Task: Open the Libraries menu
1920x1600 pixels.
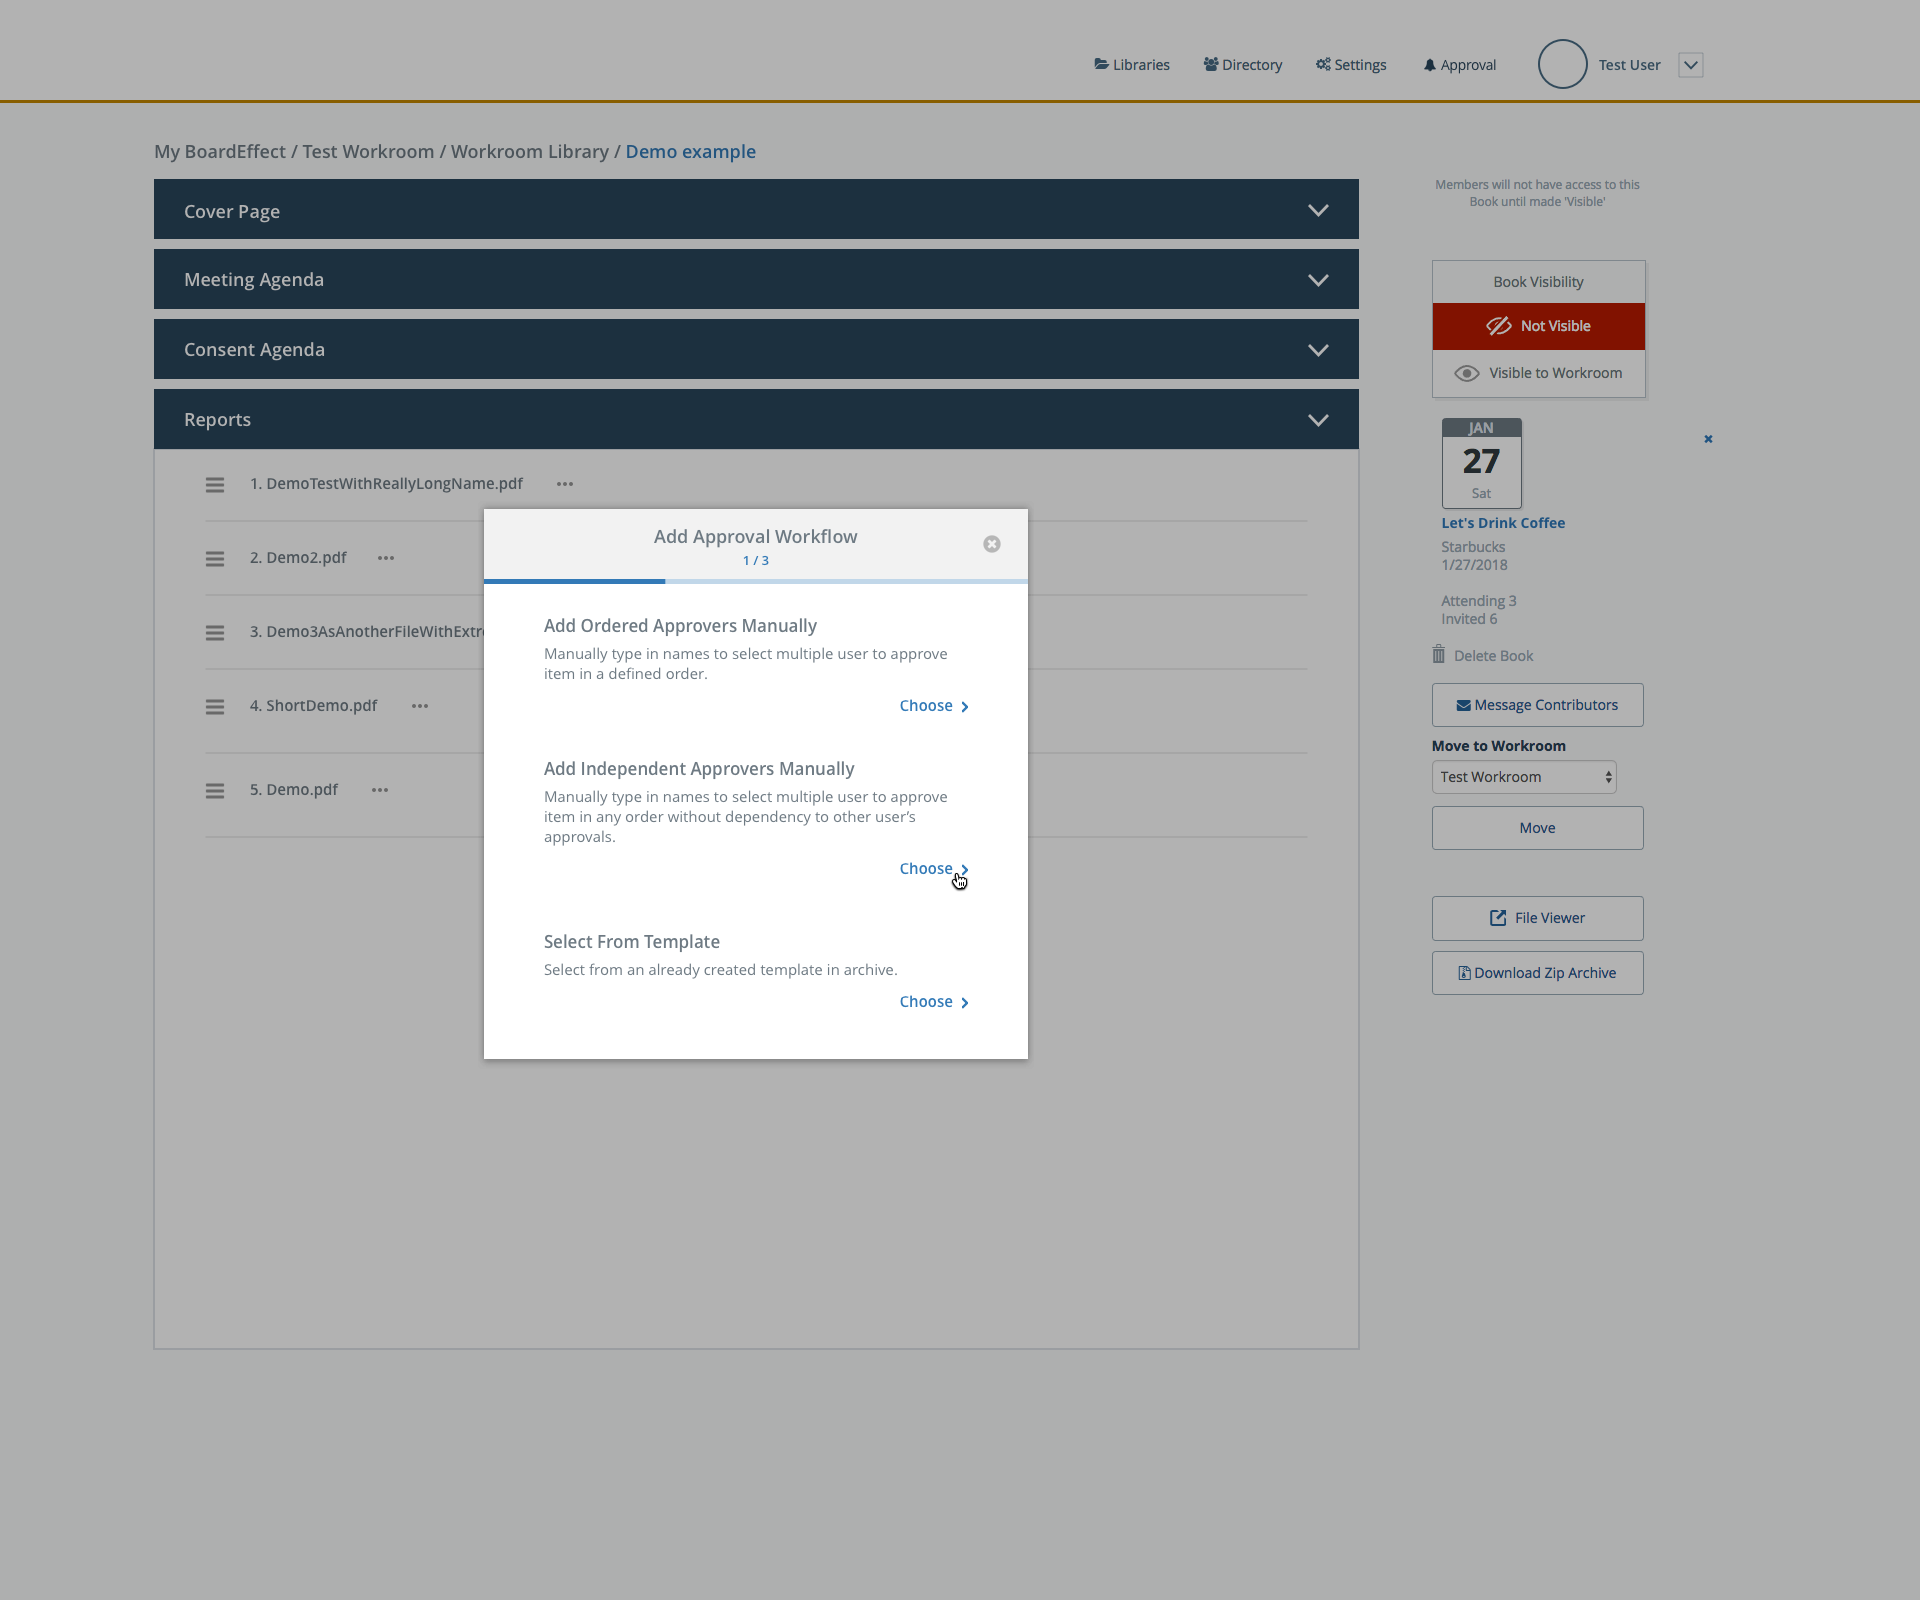Action: 1132,65
